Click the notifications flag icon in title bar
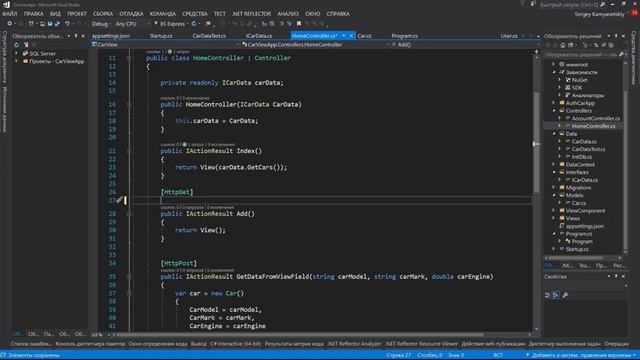Viewport: 640px width, 360px height. (522, 4)
